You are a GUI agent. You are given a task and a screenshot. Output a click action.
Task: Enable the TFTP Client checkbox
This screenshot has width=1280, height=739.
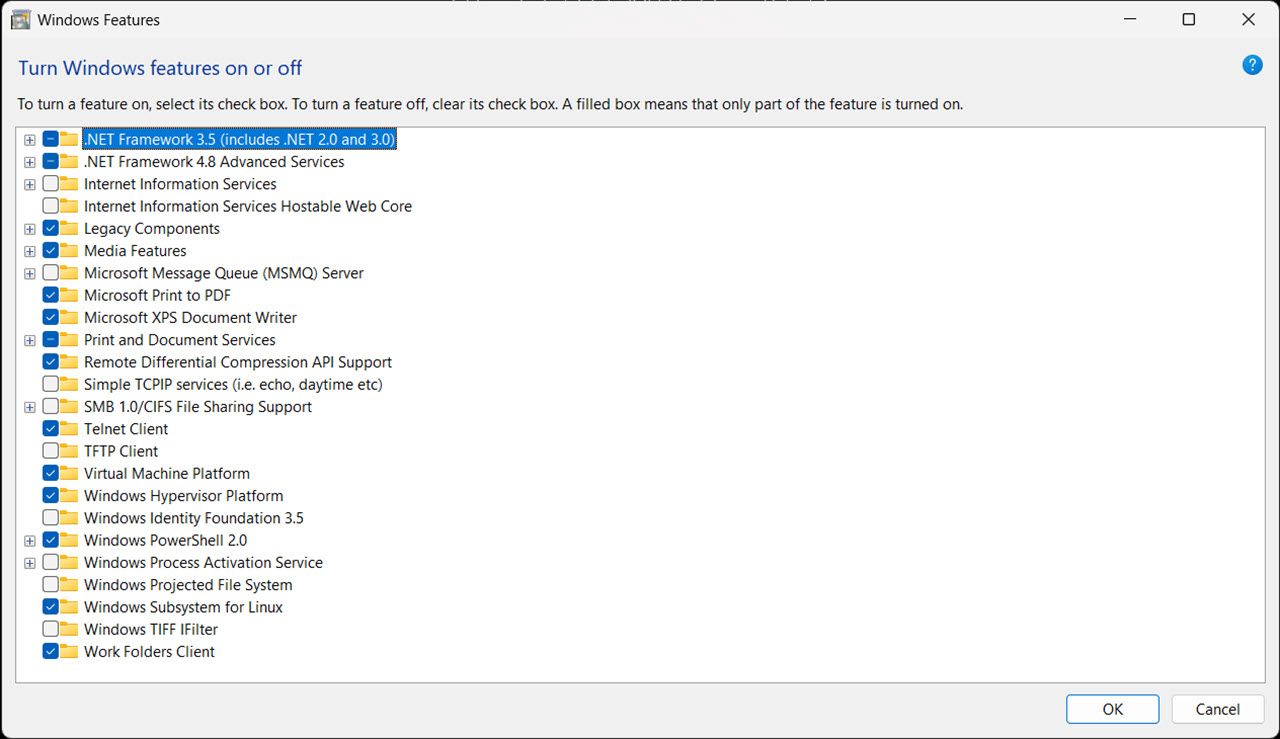pos(48,451)
